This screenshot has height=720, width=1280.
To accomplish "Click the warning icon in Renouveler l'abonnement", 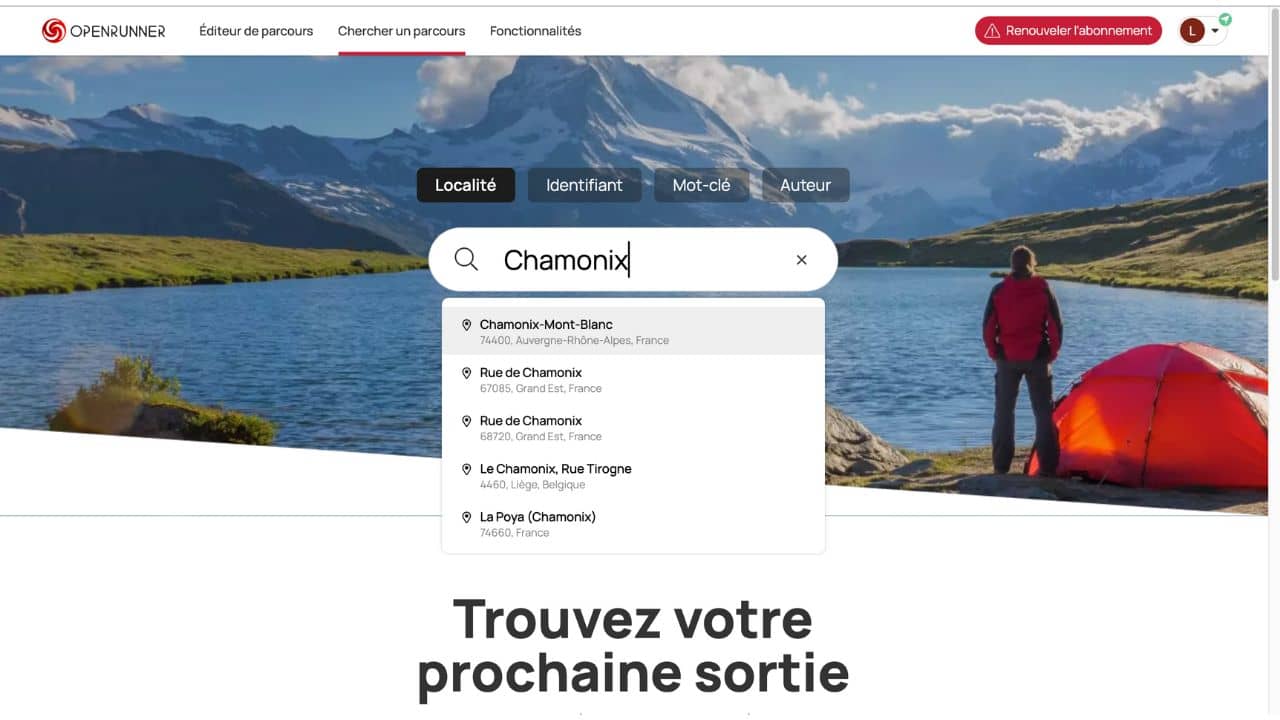I will coord(992,31).
